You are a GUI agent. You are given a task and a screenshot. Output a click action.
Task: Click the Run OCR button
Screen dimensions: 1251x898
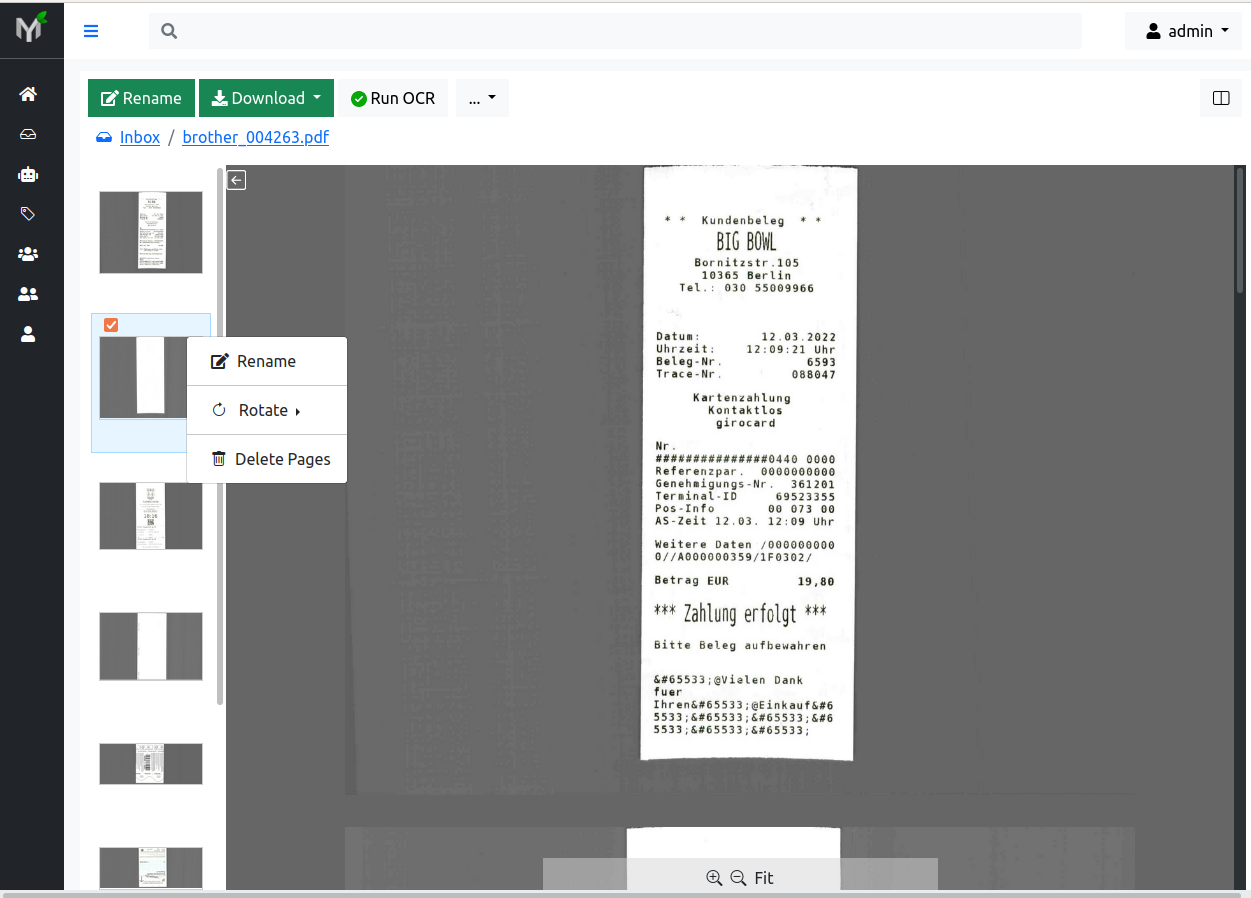pyautogui.click(x=393, y=98)
